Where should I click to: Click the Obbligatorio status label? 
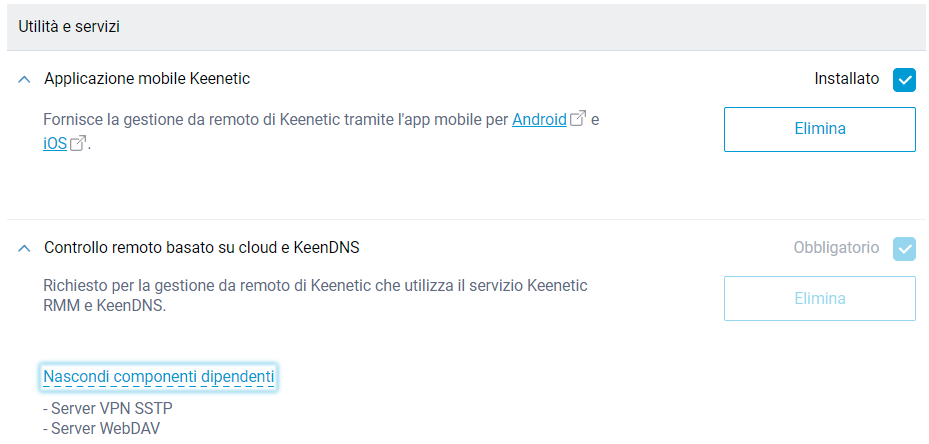(x=836, y=248)
